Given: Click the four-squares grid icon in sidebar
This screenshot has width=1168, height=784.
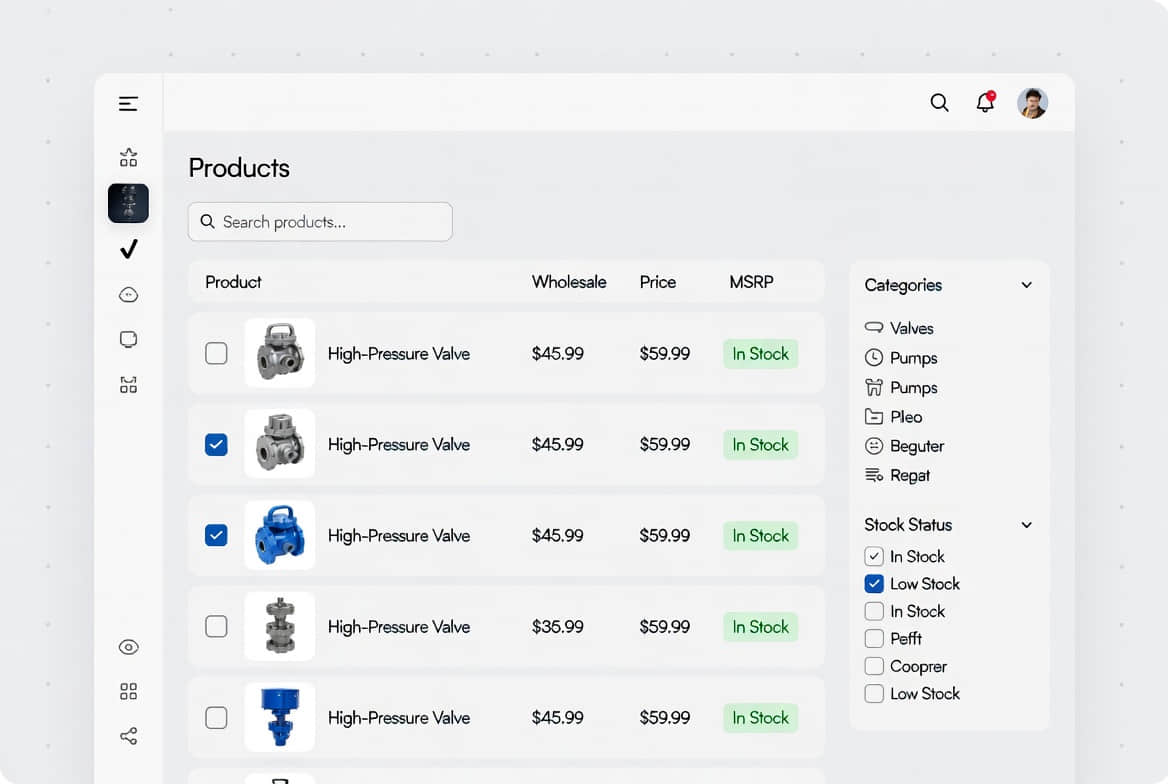Looking at the screenshot, I should click(x=128, y=692).
